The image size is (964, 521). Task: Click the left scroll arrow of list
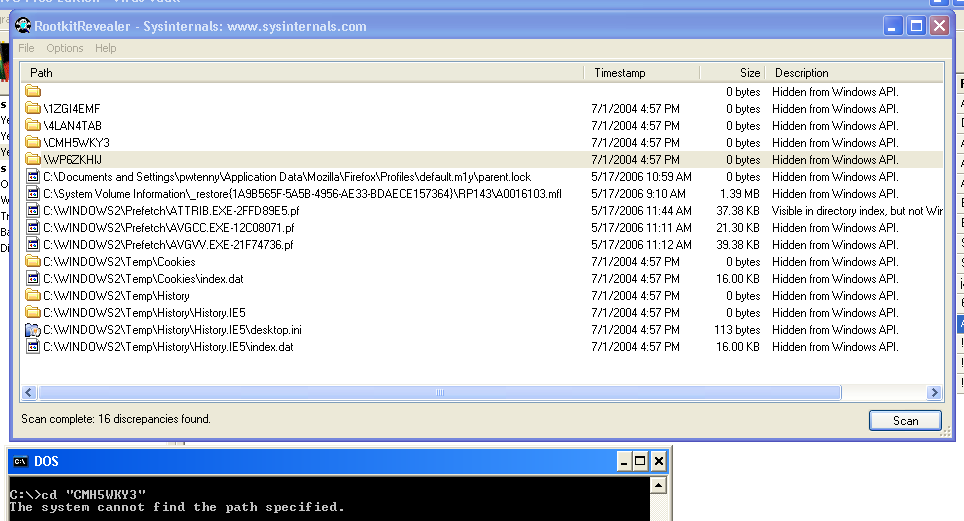tap(29, 392)
